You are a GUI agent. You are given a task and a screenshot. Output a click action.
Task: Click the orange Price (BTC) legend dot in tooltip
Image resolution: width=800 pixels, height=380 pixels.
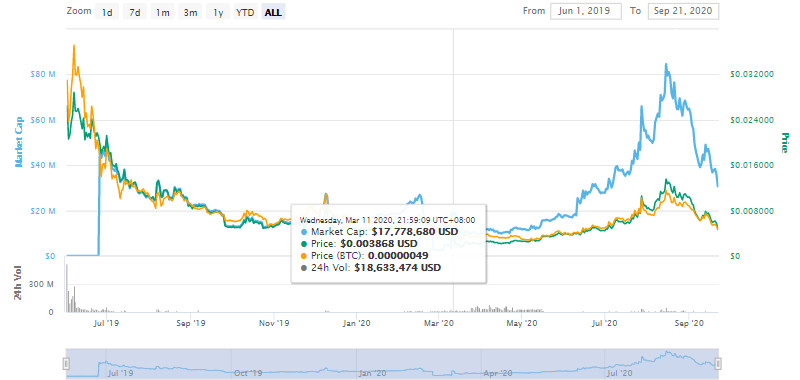pos(304,256)
